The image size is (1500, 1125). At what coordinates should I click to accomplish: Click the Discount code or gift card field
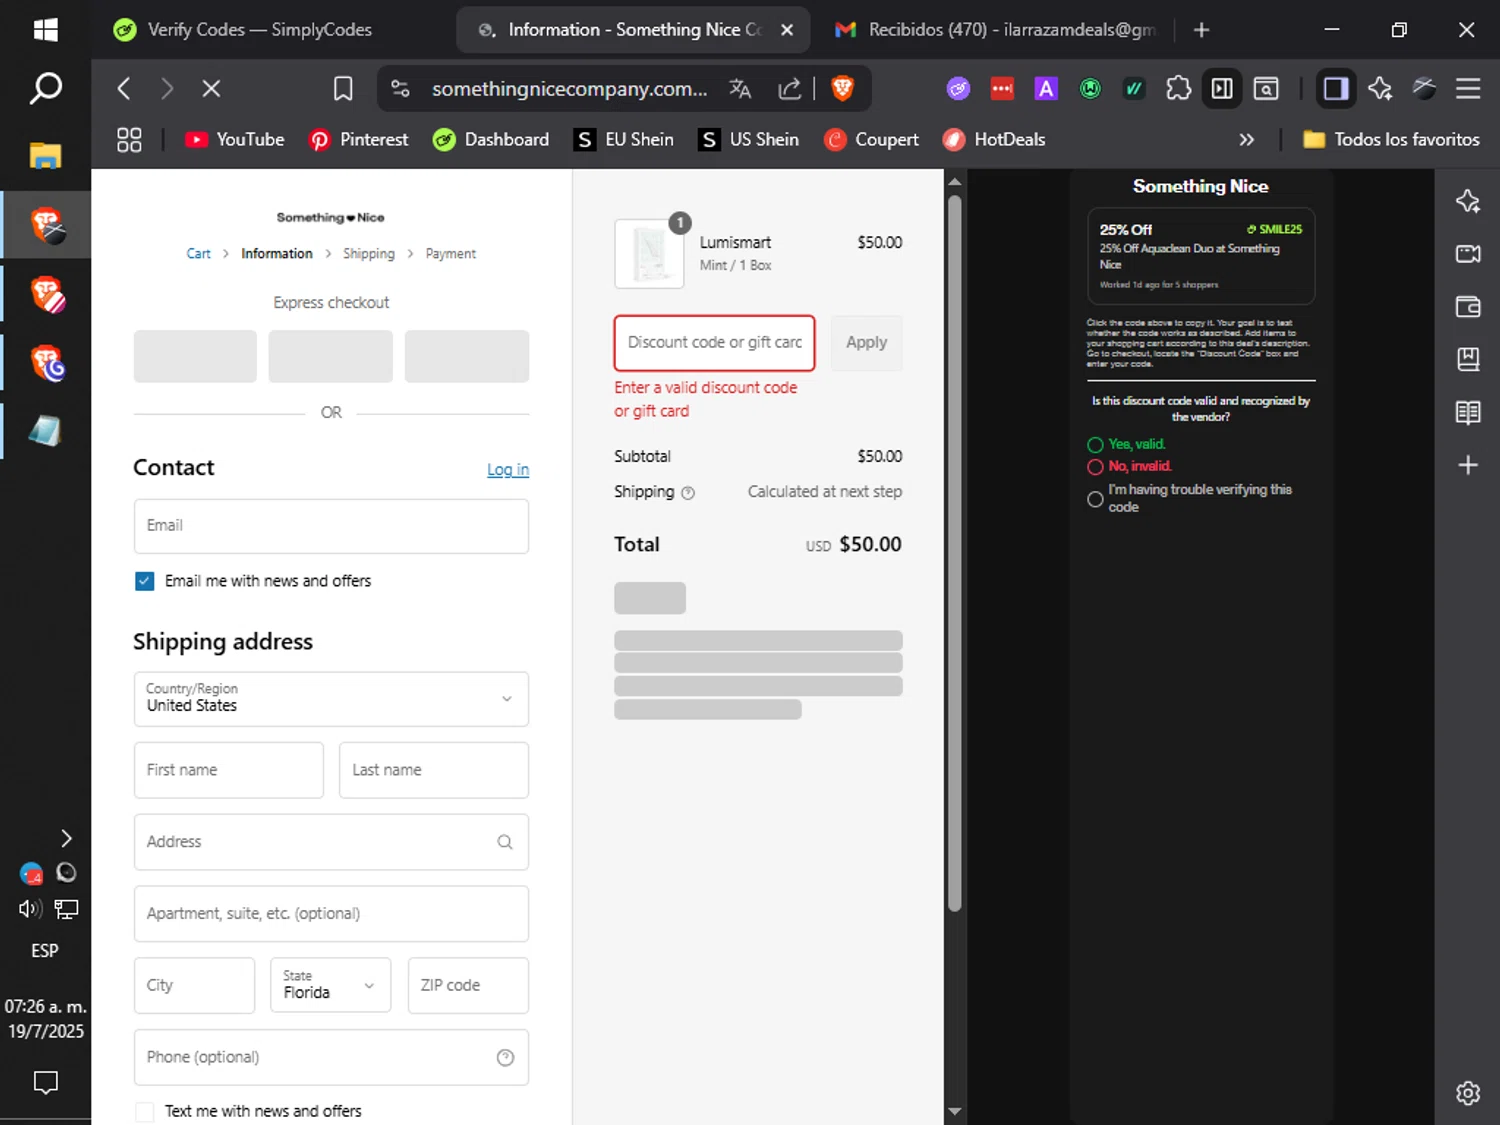point(715,343)
